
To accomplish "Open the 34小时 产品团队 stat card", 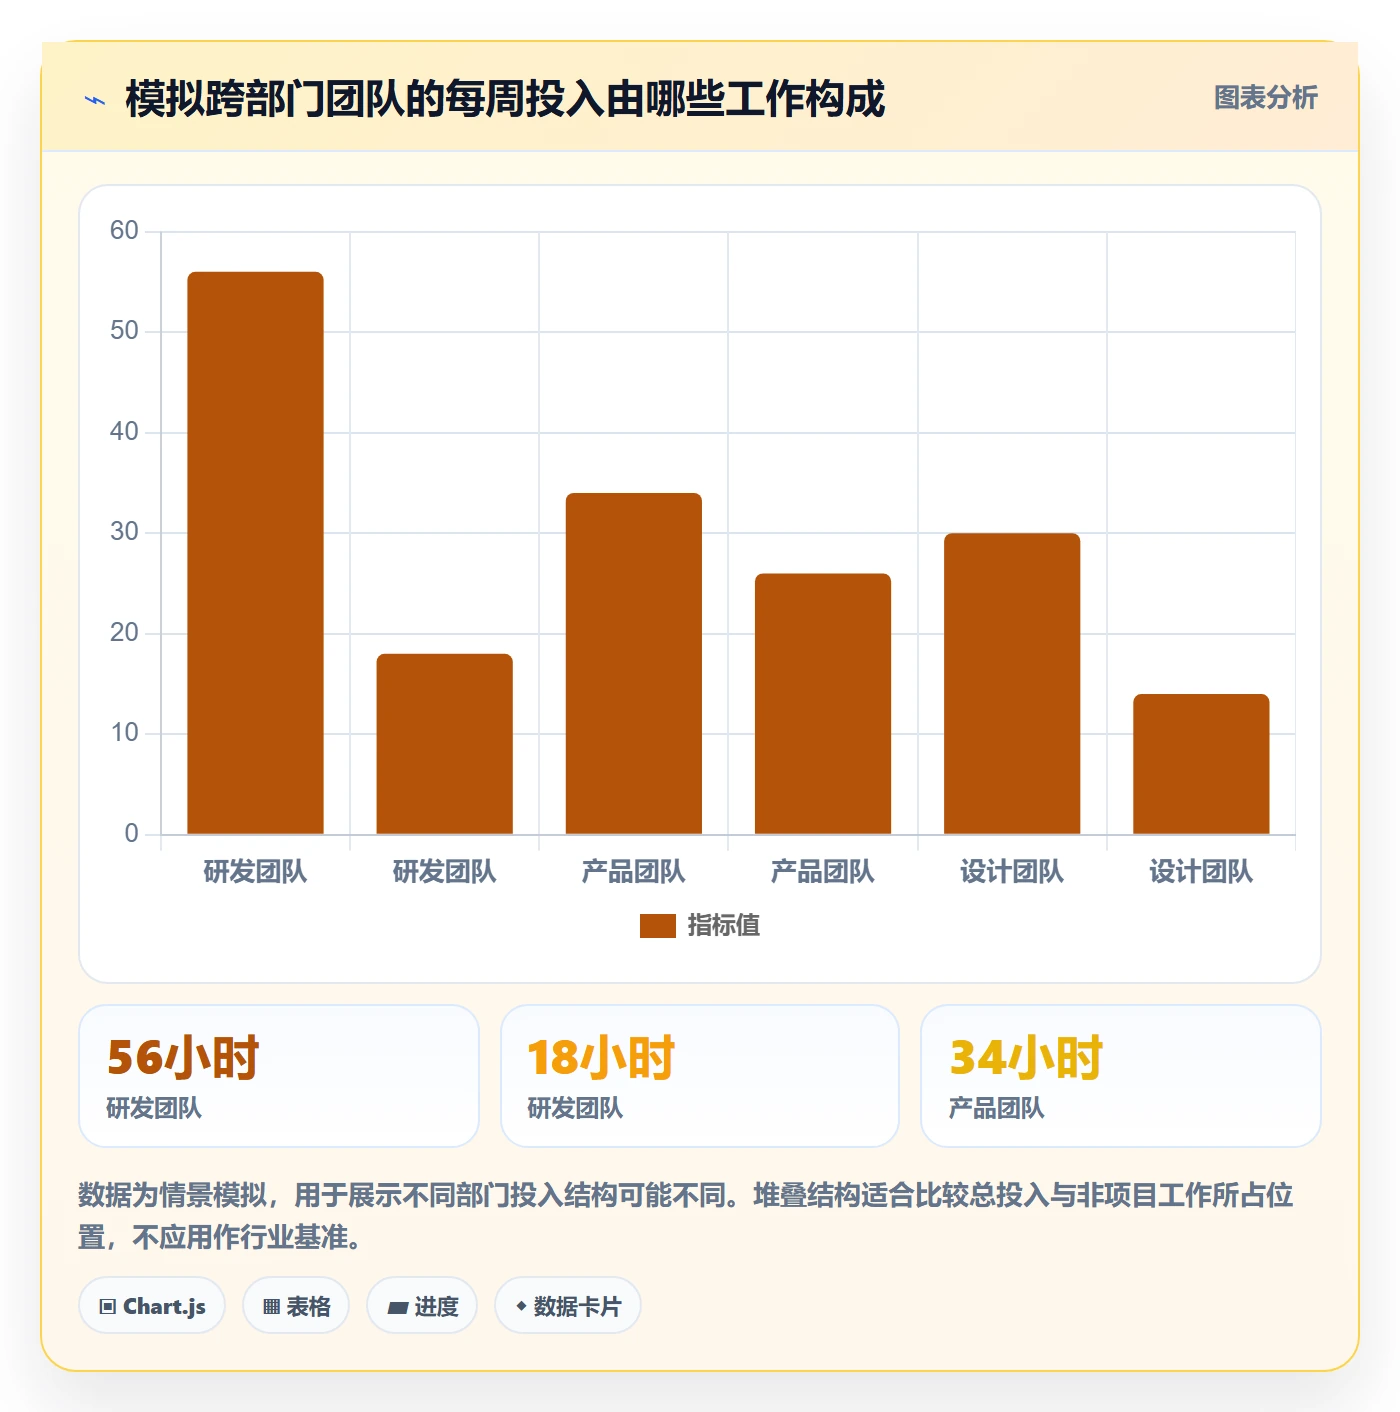I will 1121,1076.
